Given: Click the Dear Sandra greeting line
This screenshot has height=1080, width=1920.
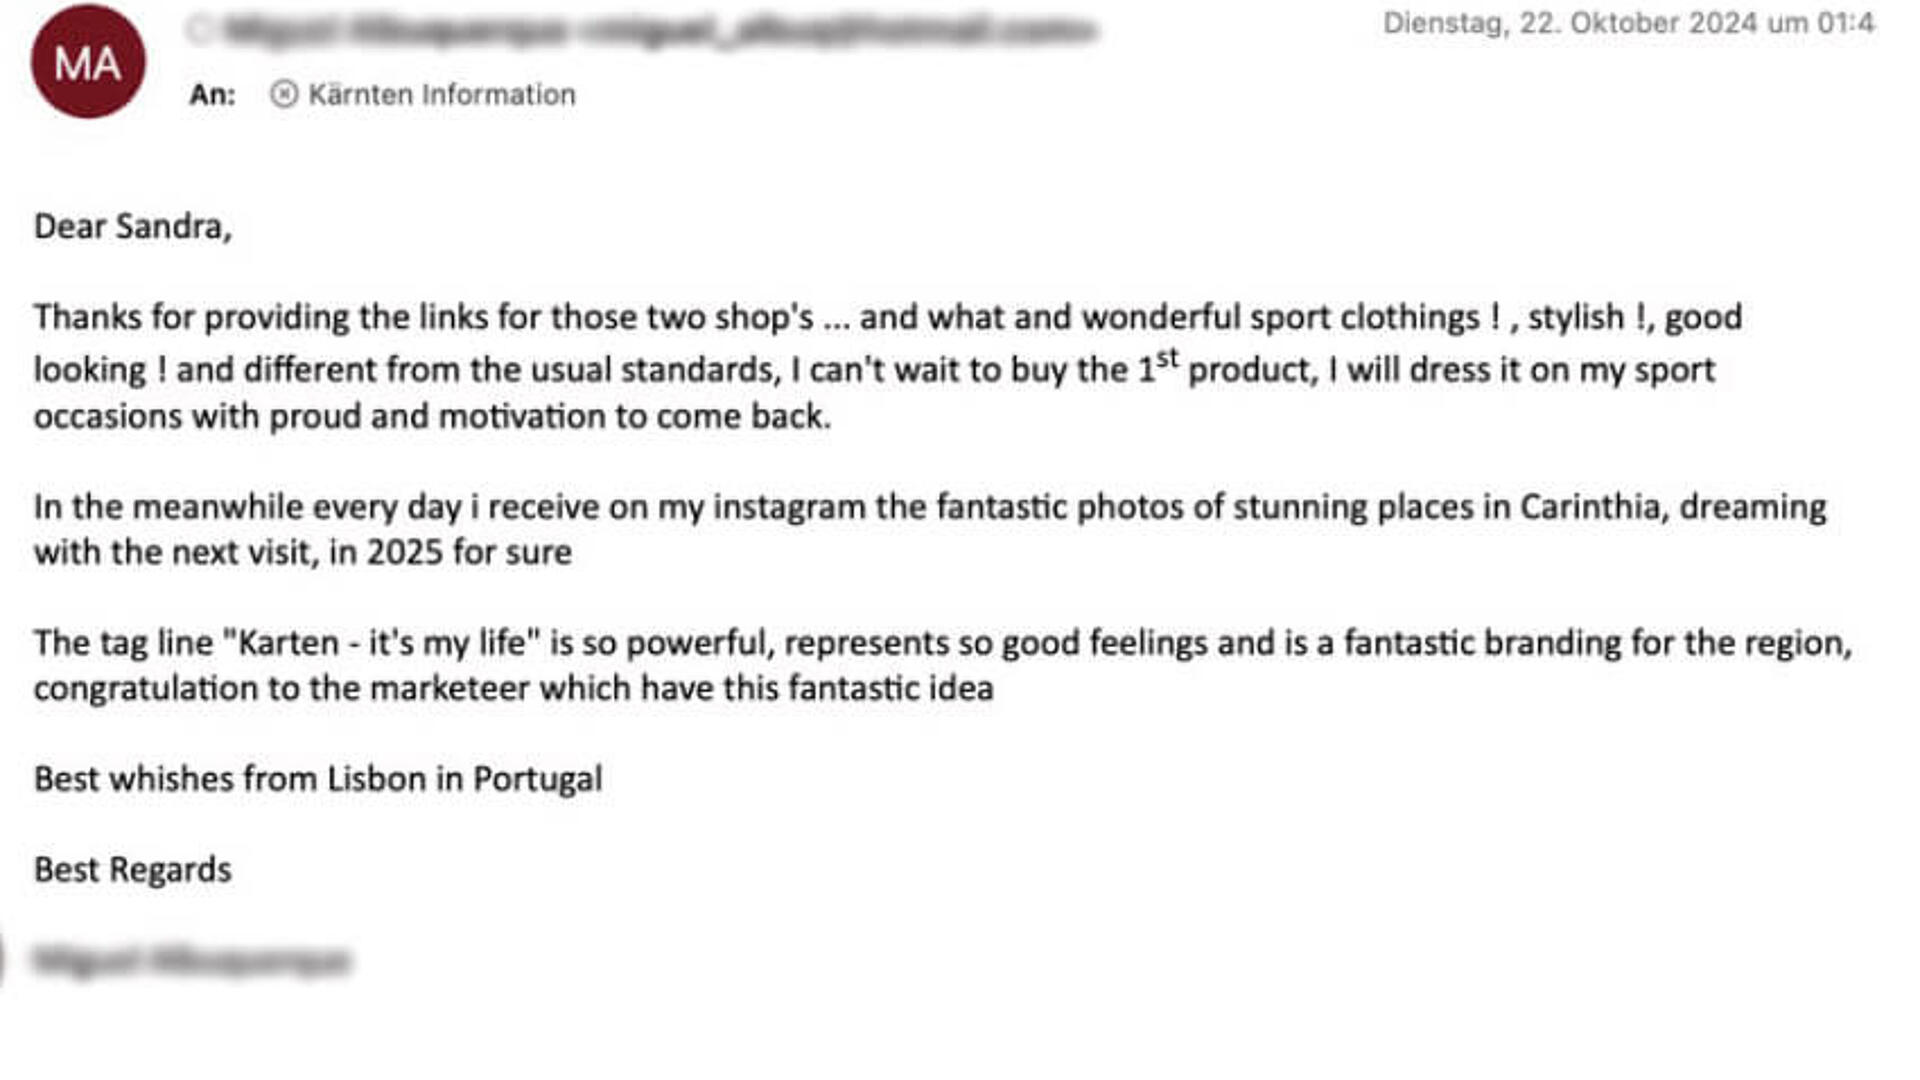Looking at the screenshot, I should tap(133, 227).
